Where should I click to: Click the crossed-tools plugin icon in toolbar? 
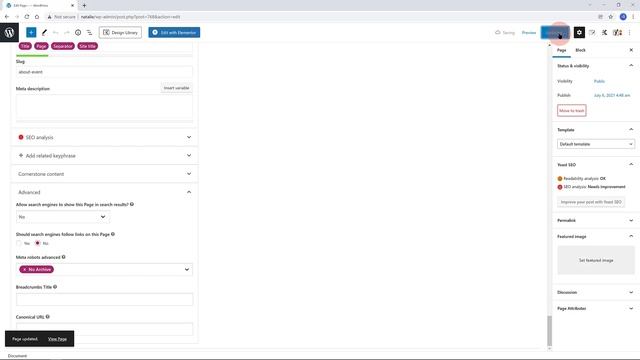(x=604, y=32)
